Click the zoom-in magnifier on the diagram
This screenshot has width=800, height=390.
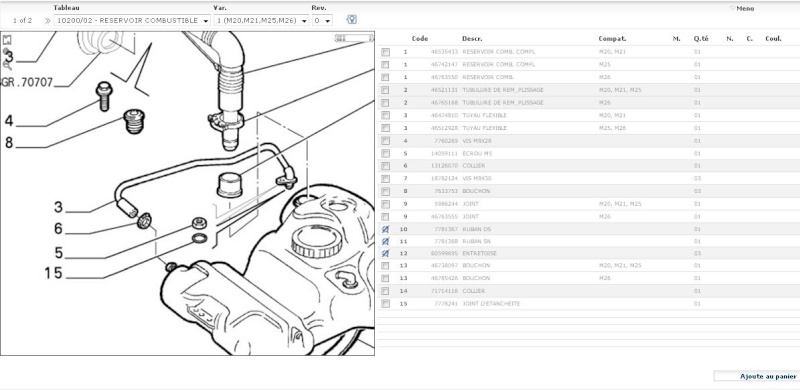6,52
